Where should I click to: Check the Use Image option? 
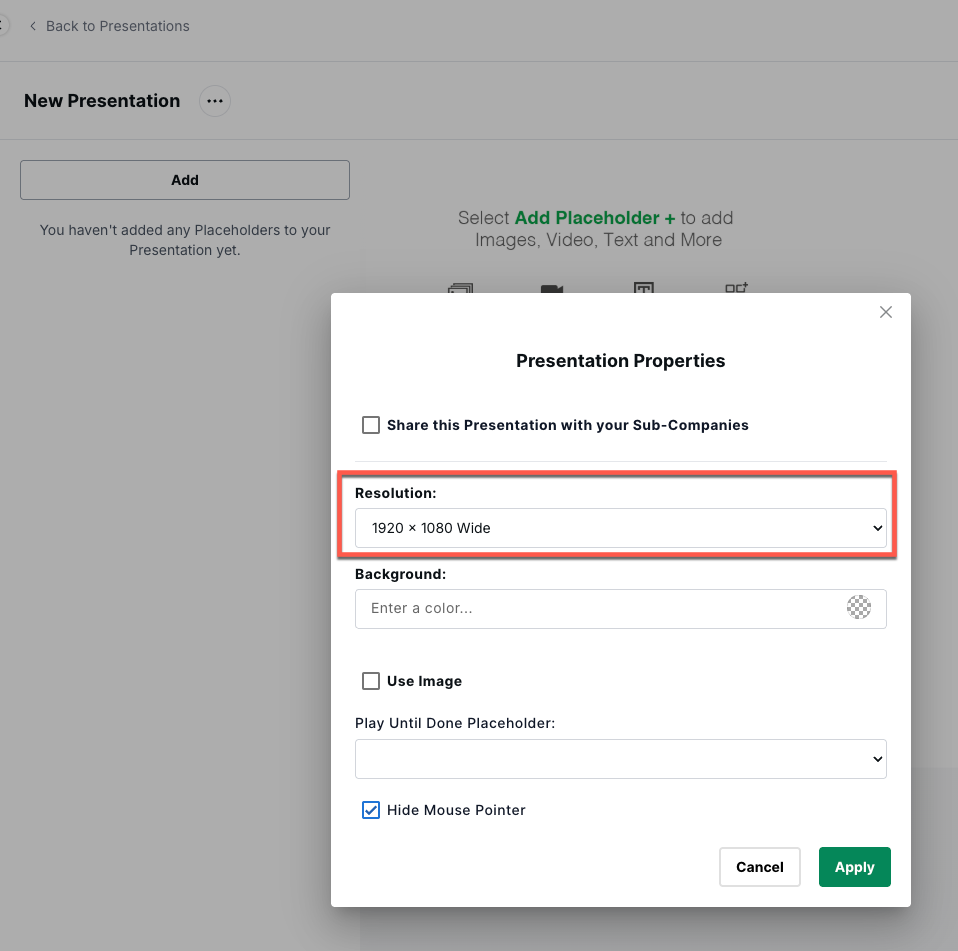[371, 681]
